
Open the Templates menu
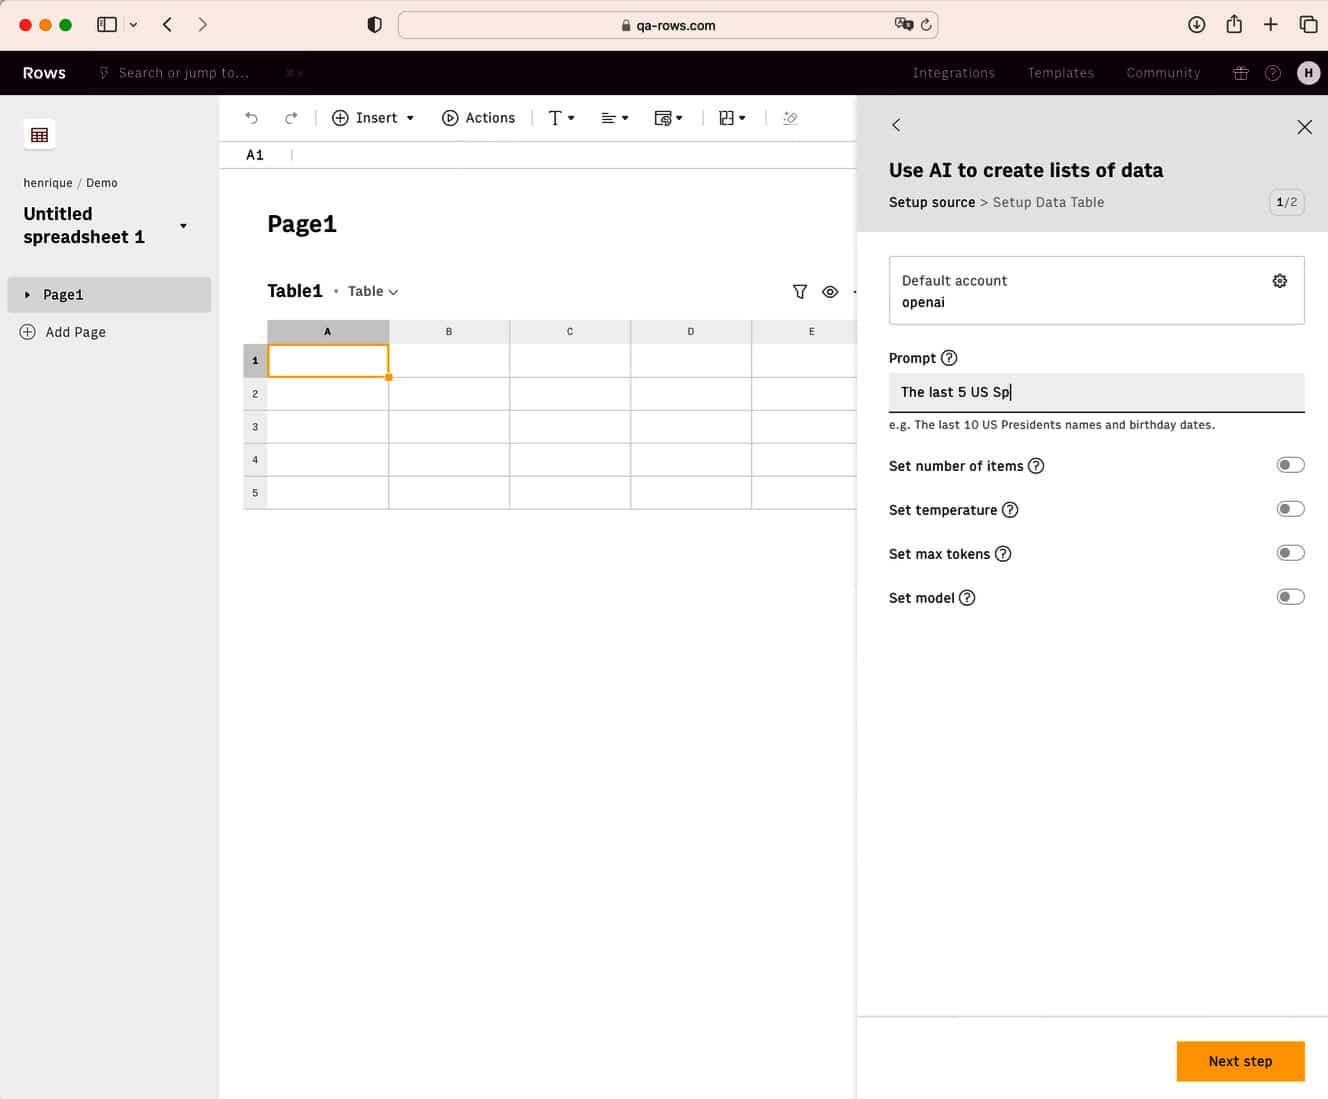[x=1060, y=72]
